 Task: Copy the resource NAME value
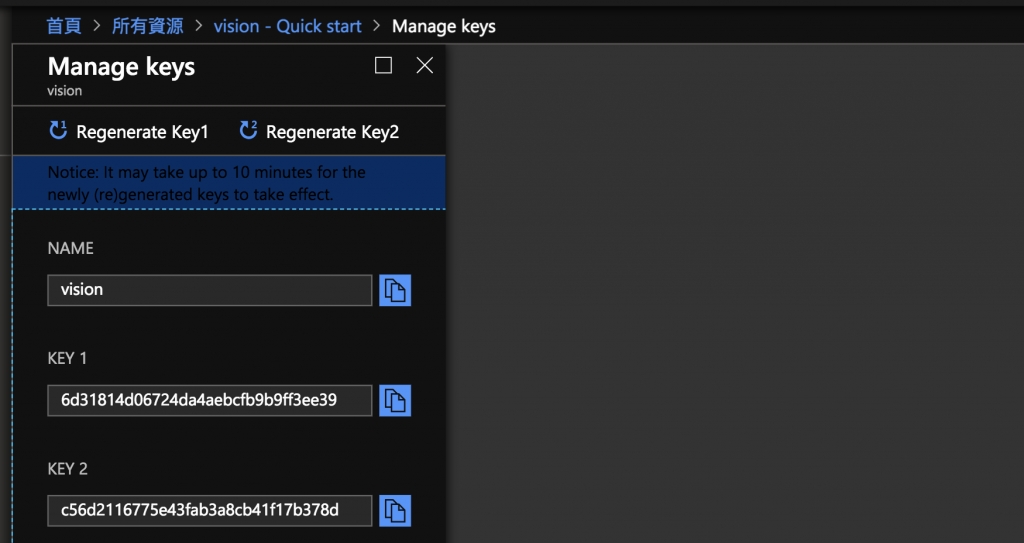395,291
